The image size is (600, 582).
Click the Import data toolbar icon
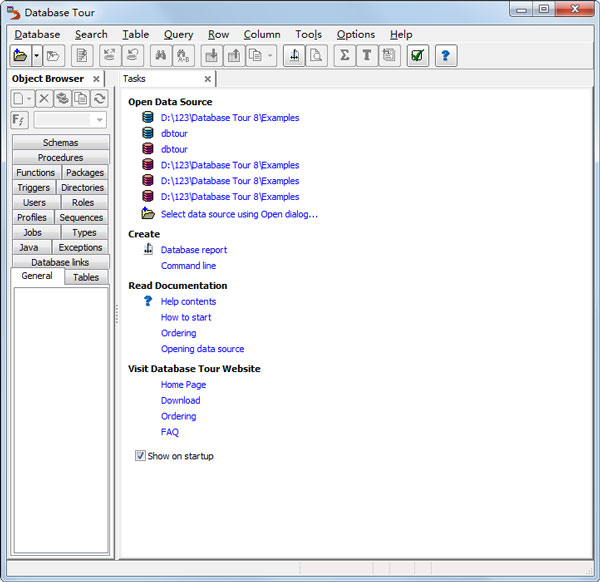point(212,56)
